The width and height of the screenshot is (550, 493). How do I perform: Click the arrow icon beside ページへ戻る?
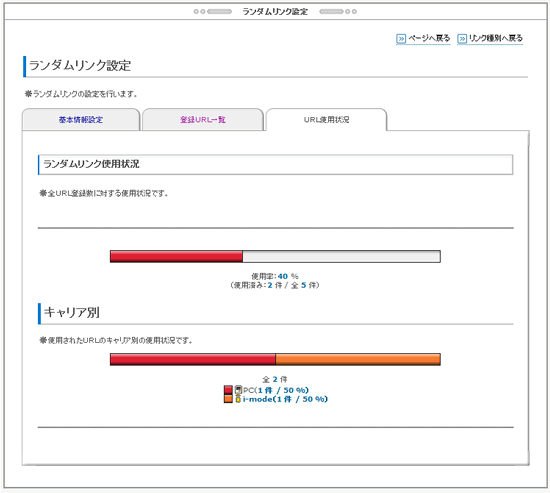tap(401, 38)
